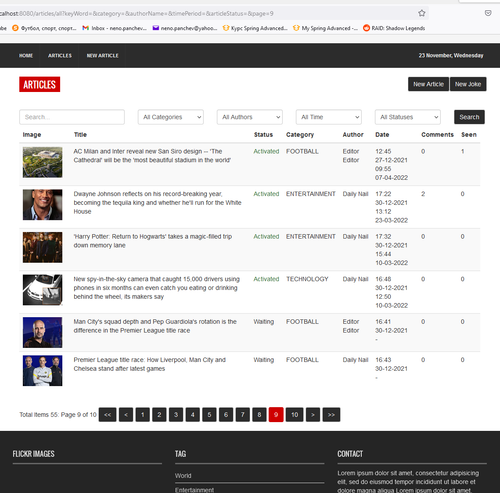Open Premier League title race article title
Viewport: 500px width, 493px height.
(x=150, y=364)
